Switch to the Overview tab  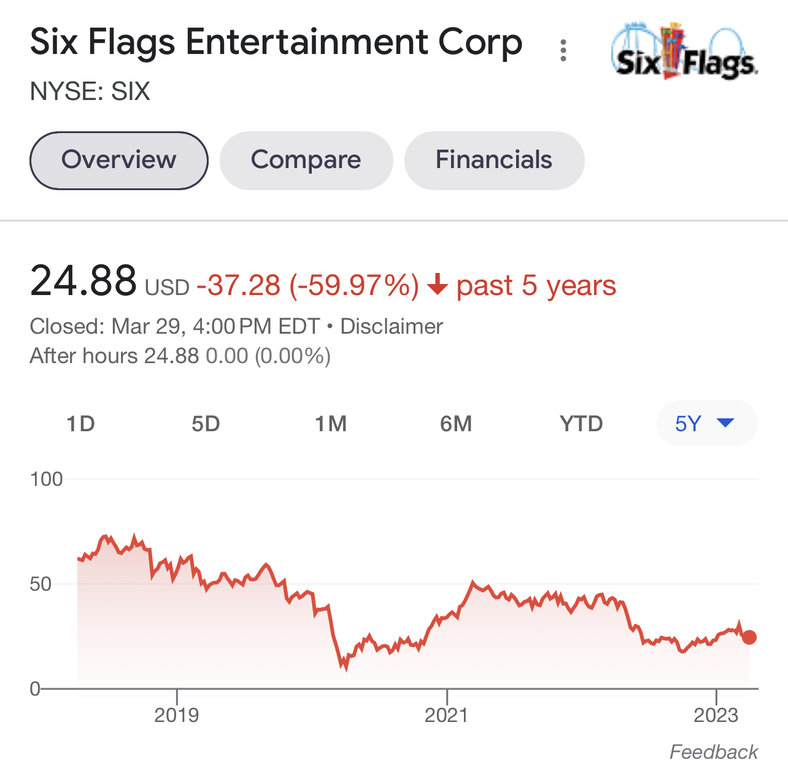coord(118,160)
